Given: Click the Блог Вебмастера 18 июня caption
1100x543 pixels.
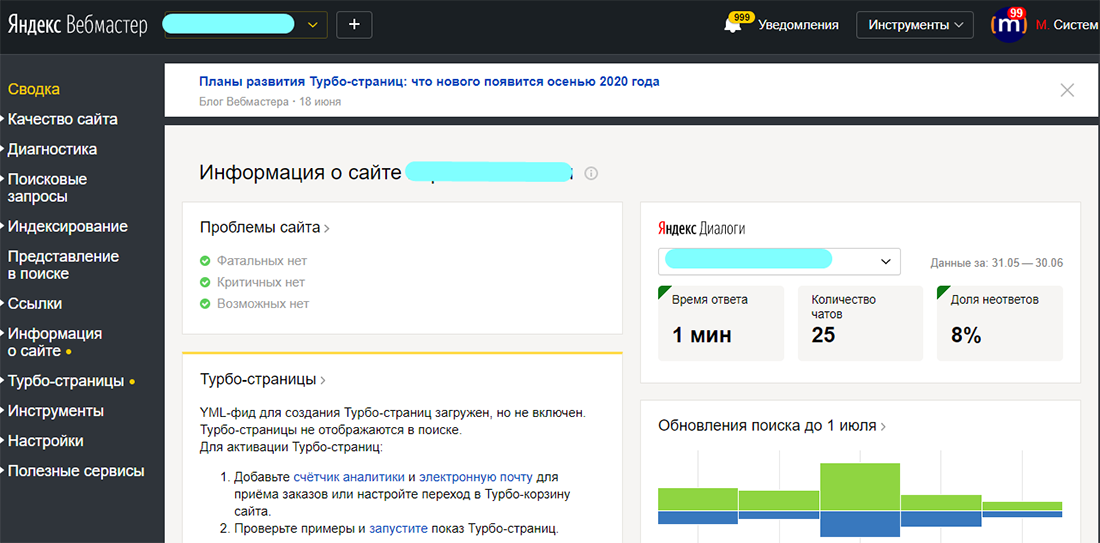Looking at the screenshot, I should [270, 102].
